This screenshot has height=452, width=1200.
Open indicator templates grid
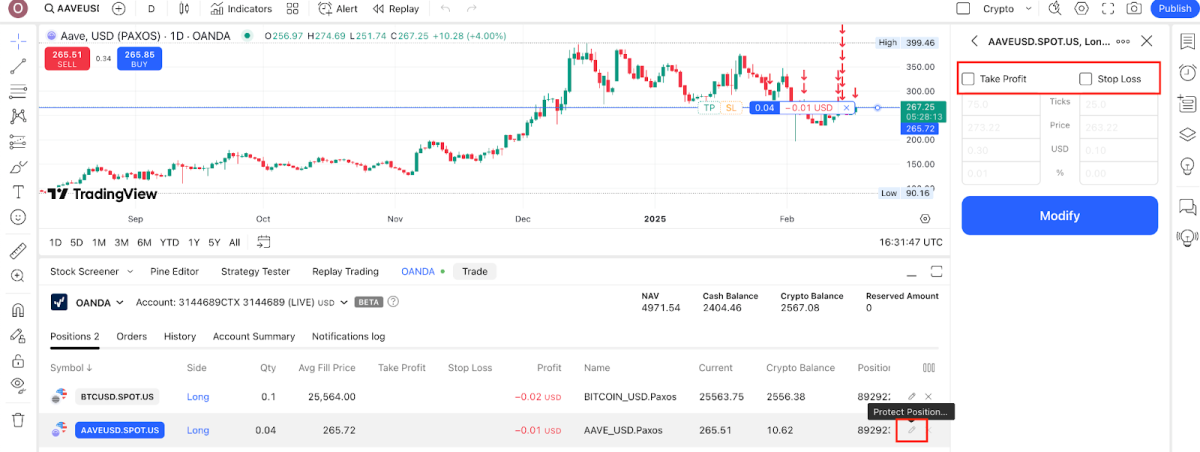click(x=292, y=8)
